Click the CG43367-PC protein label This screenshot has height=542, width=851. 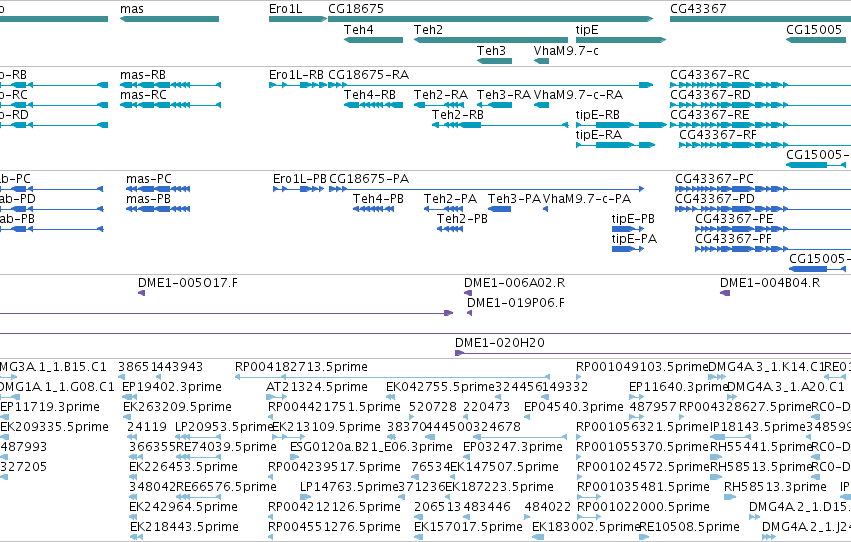click(714, 179)
